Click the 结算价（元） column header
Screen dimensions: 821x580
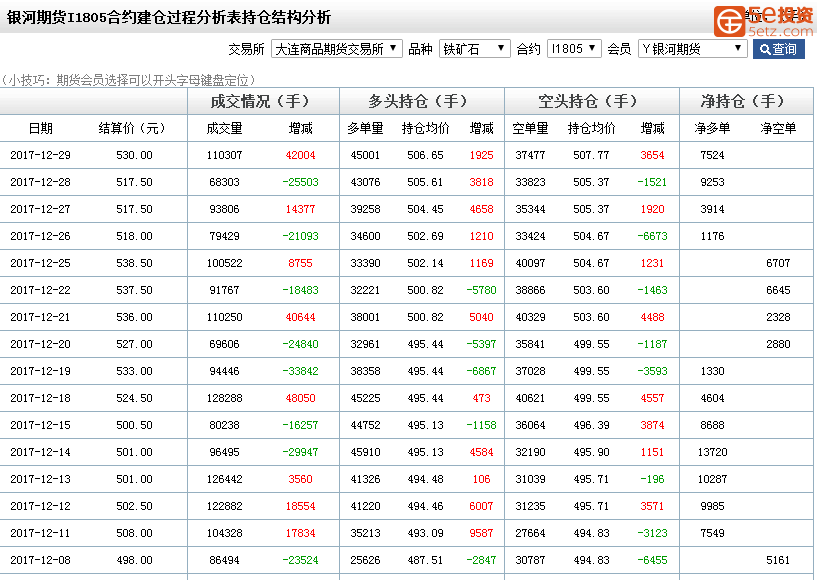132,128
